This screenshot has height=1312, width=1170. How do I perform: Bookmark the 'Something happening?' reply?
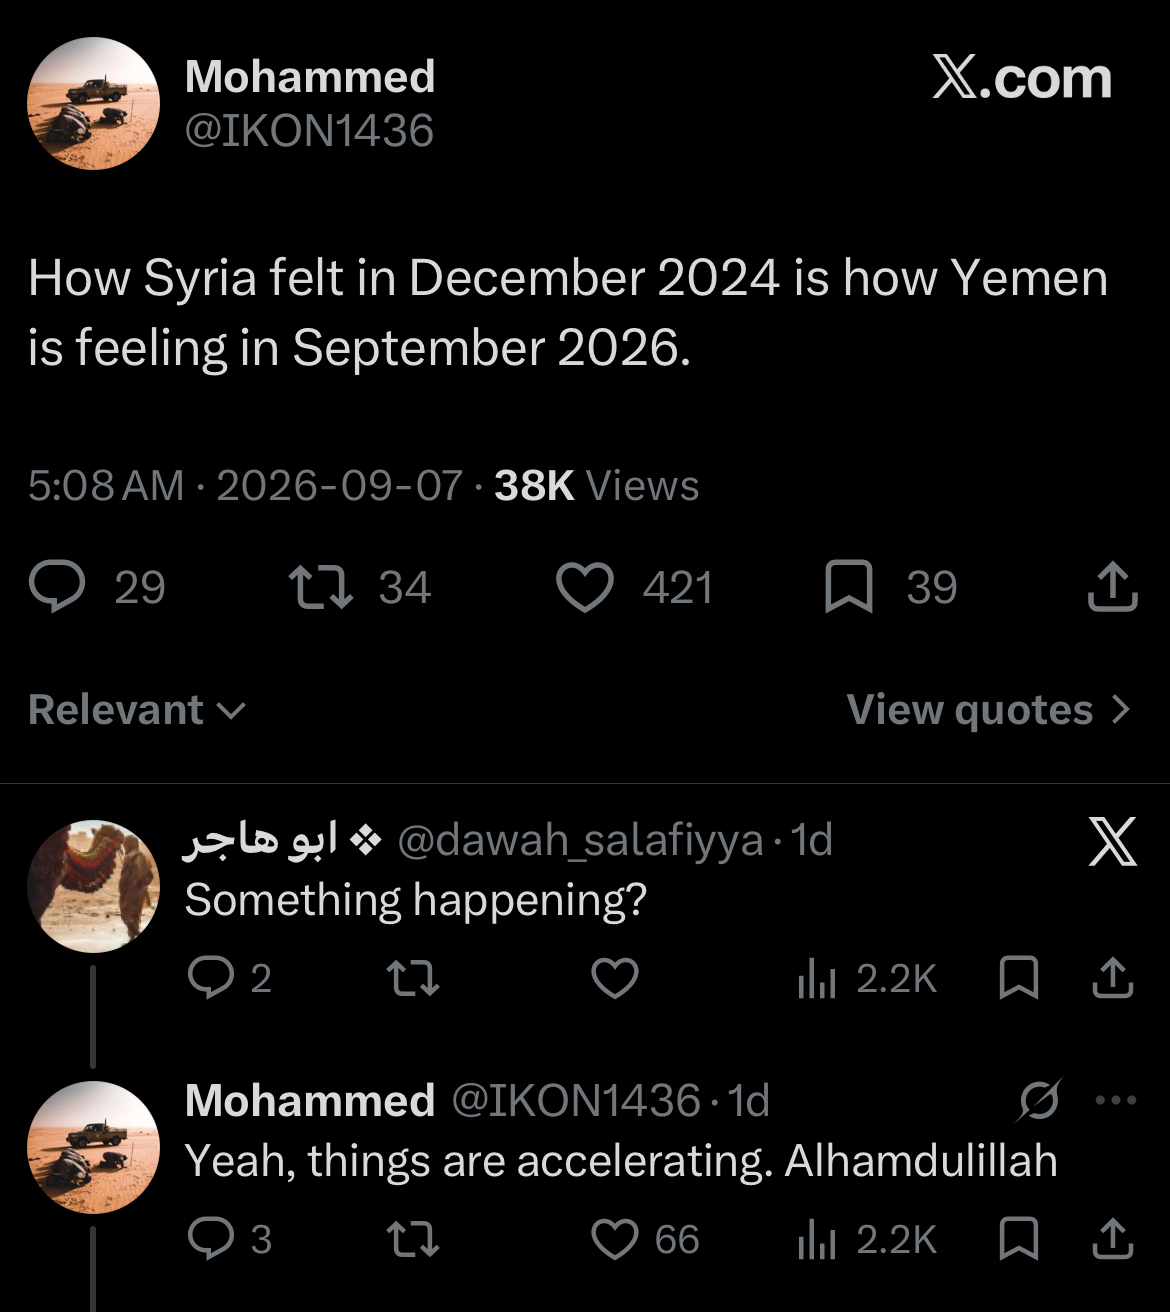tap(1019, 978)
